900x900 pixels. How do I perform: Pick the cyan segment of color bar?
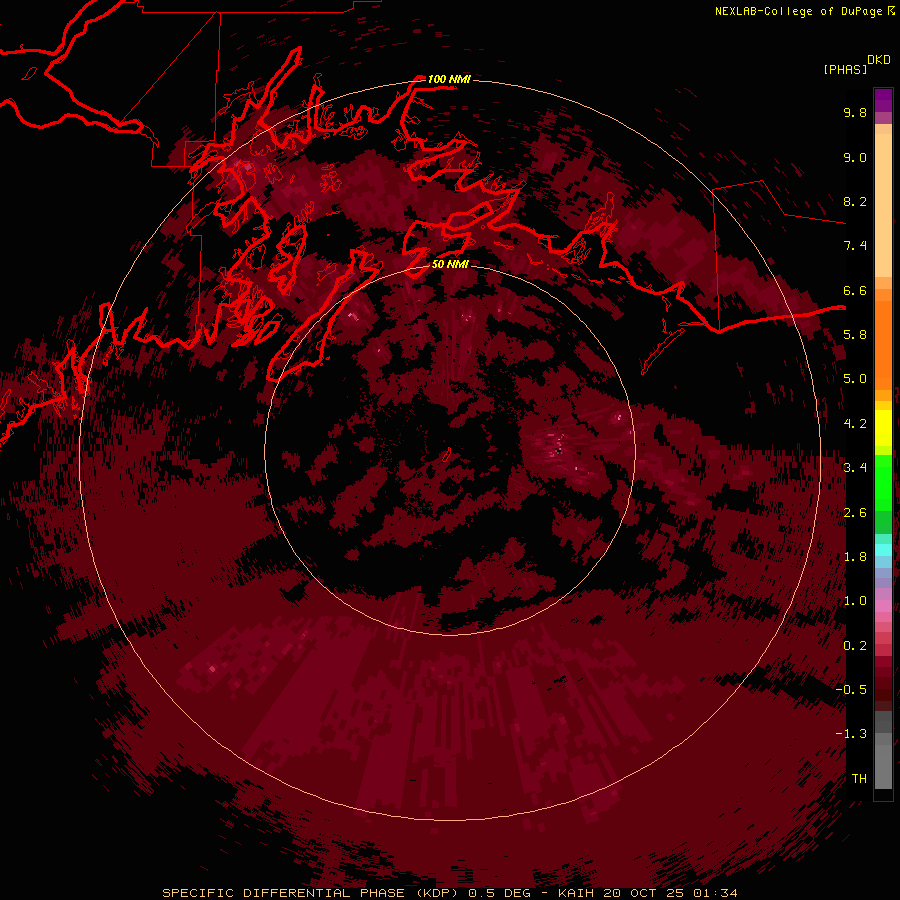883,550
